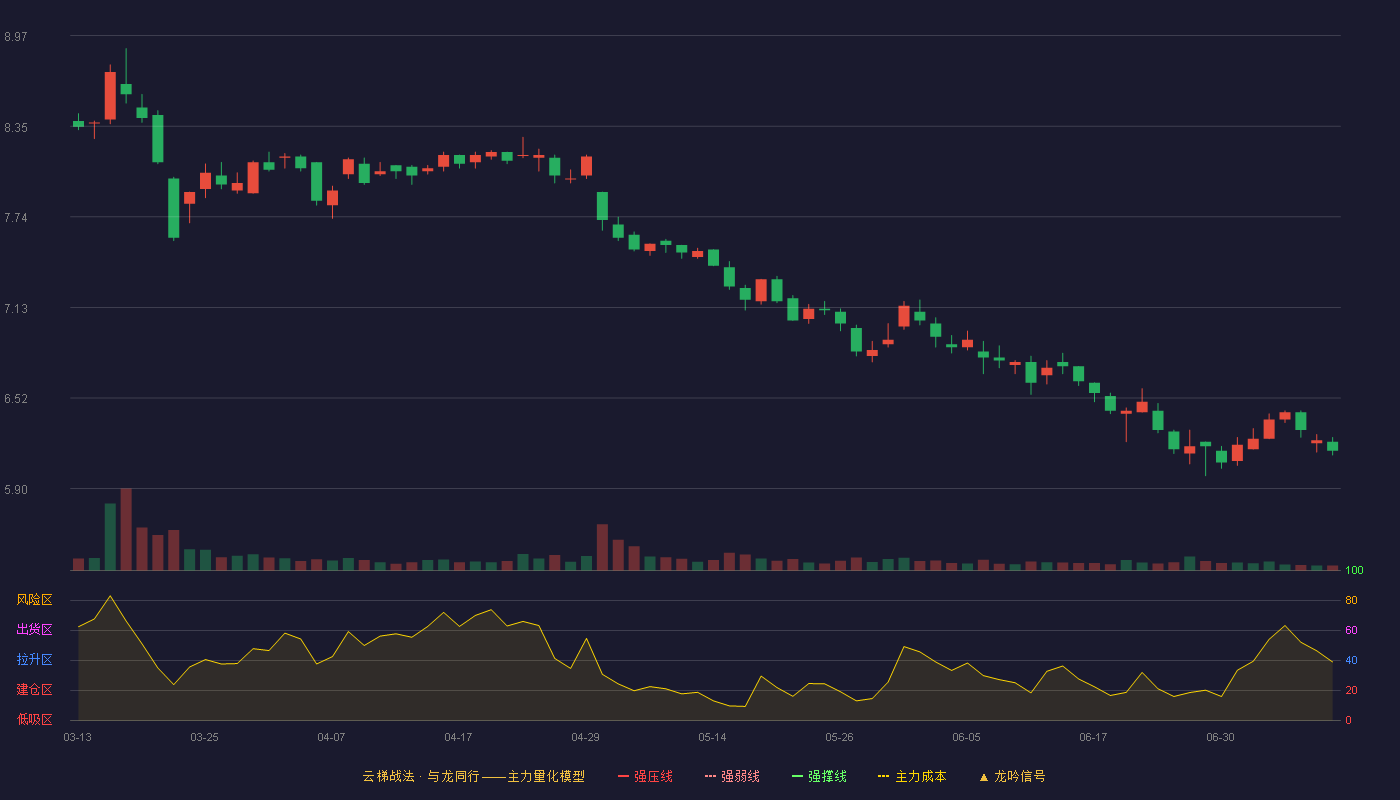The height and width of the screenshot is (800, 1400).
Task: Select the 05-26 date label
Action: pyautogui.click(x=839, y=737)
